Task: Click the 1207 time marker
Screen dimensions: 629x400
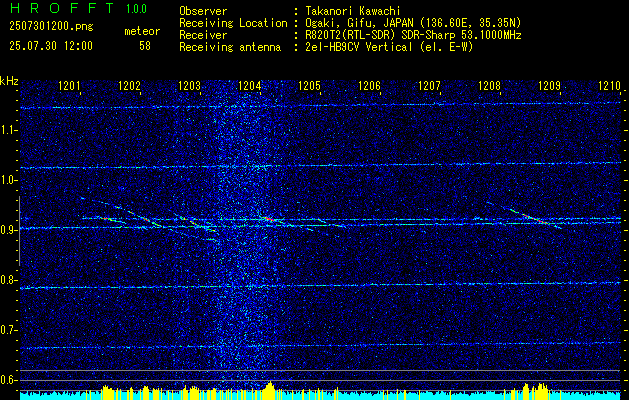Action: (x=430, y=86)
